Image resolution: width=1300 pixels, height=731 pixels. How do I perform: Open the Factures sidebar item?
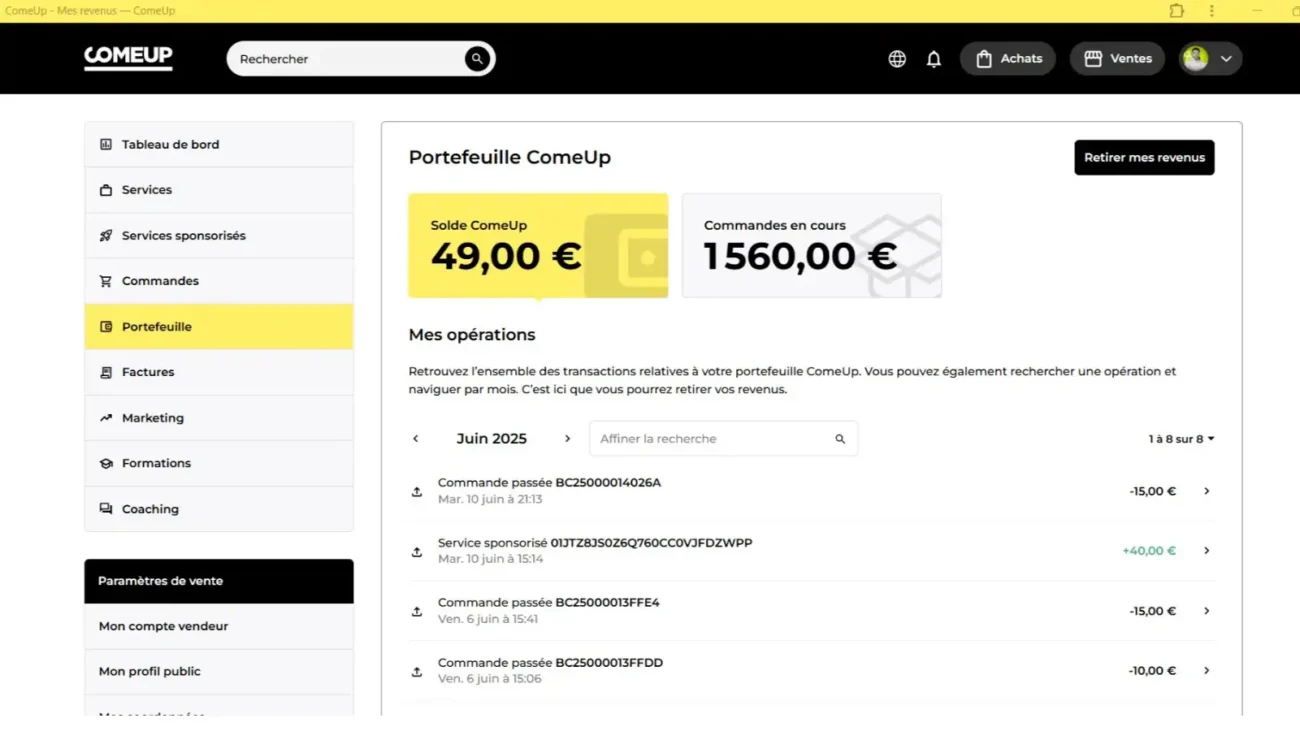pyautogui.click(x=148, y=372)
